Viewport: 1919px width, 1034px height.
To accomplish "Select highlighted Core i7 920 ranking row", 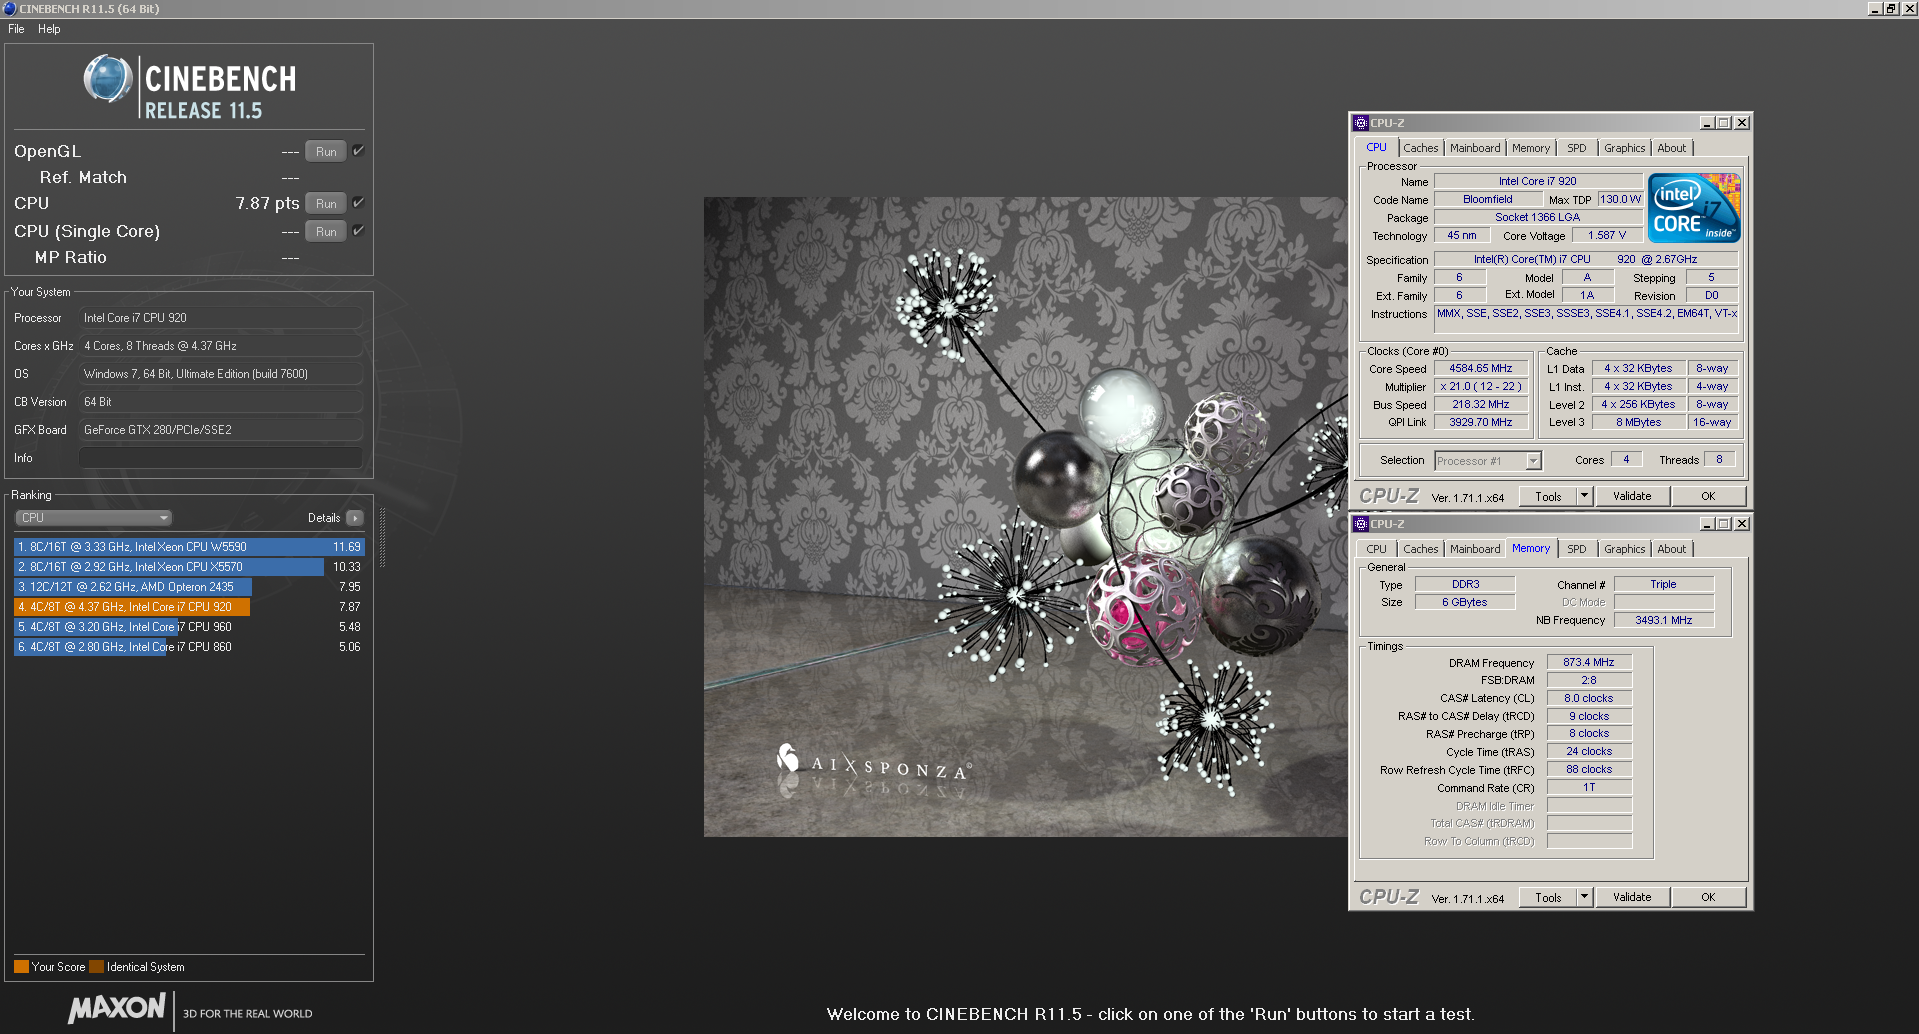I will pos(189,607).
